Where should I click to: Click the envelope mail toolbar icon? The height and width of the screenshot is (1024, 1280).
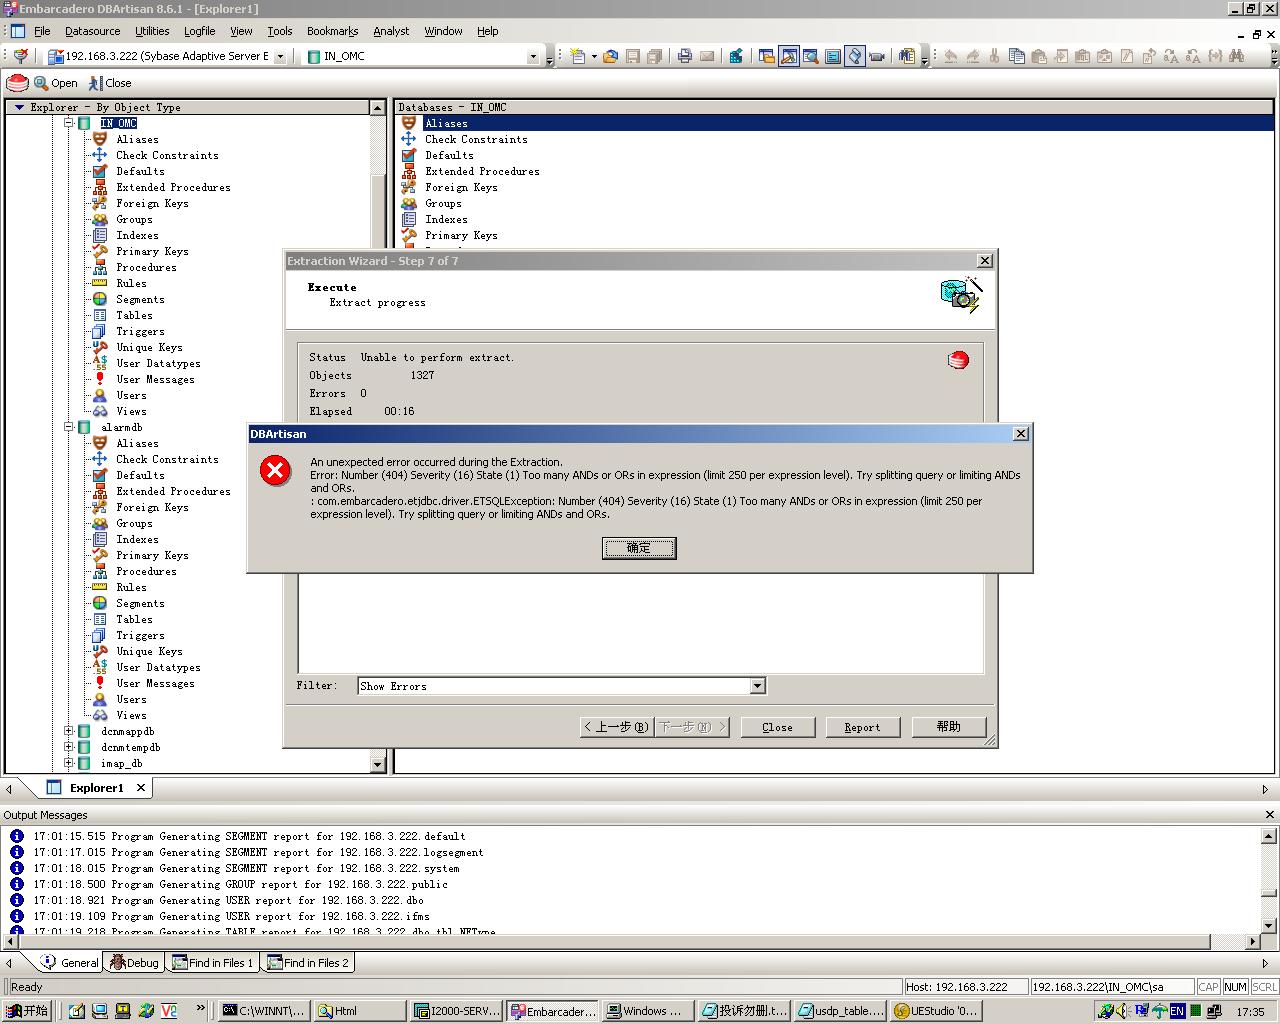click(707, 56)
